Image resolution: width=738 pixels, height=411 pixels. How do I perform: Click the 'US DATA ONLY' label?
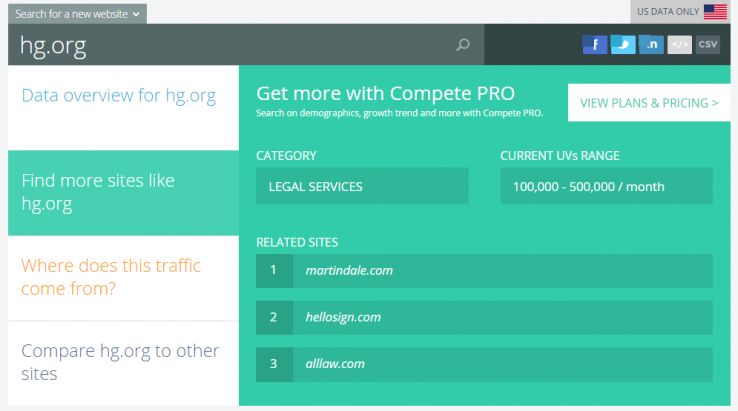coord(665,12)
